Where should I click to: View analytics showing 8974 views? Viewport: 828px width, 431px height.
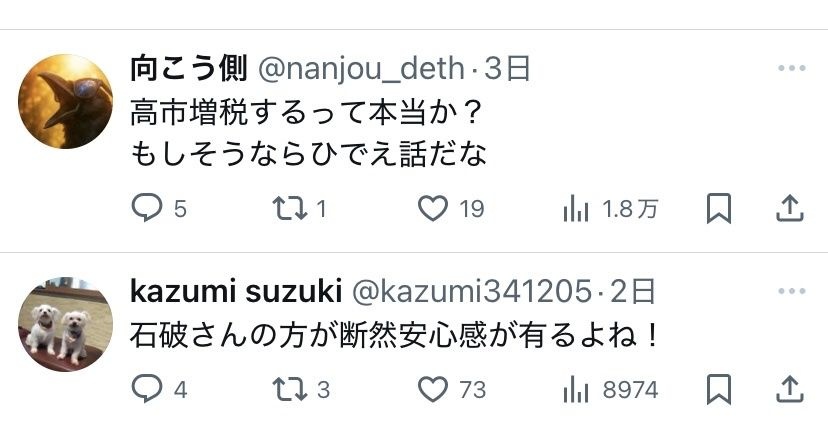pos(576,387)
